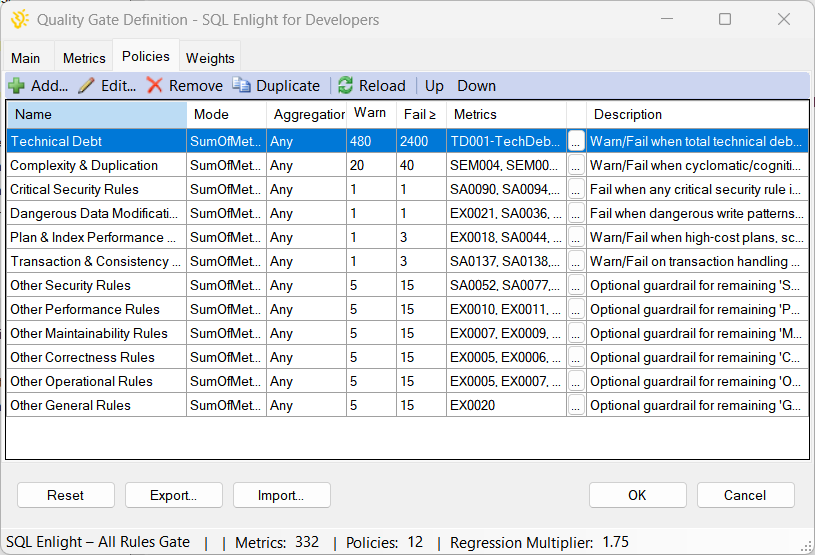Open metrics picker for Critical Security Rules row
815x555 pixels.
point(576,189)
